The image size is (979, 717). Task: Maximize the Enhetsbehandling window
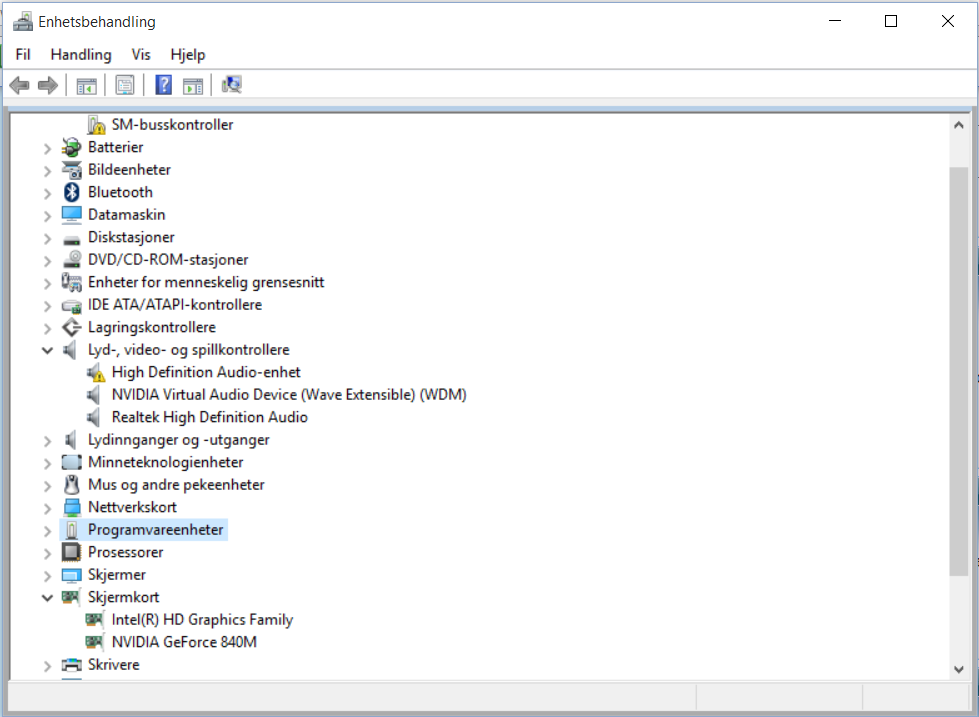(x=891, y=21)
